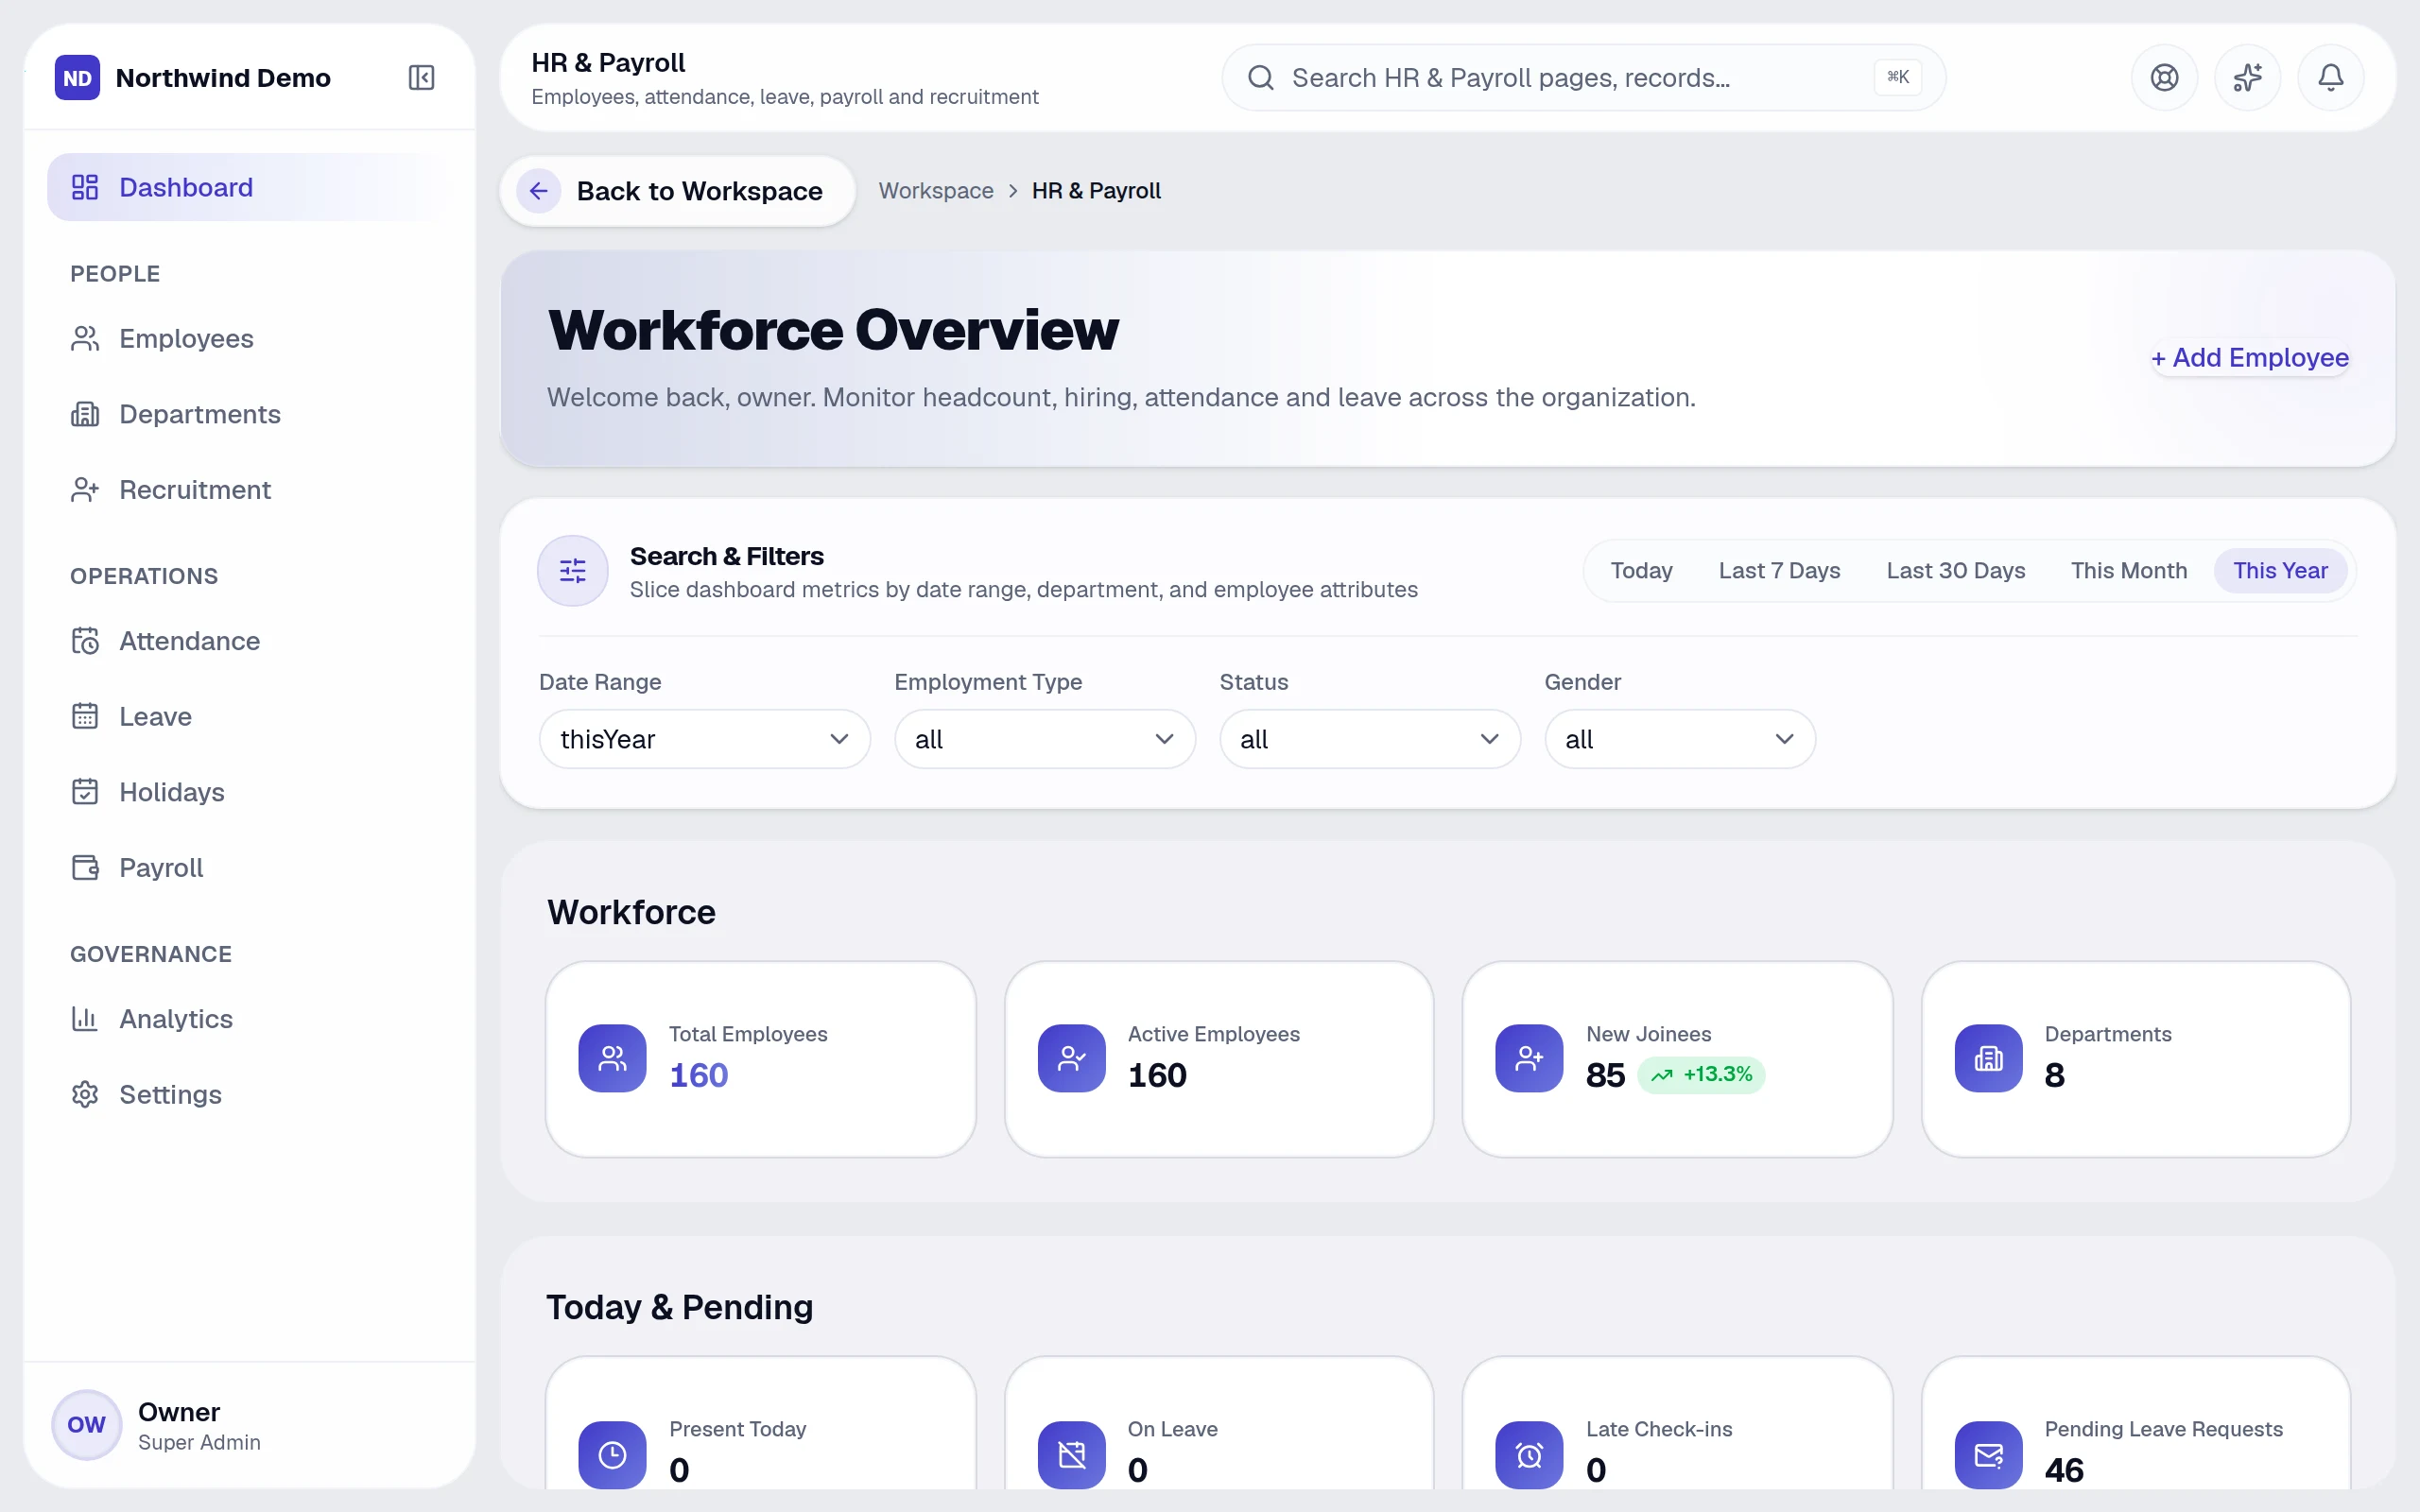The image size is (2420, 1512).
Task: Open the Employment Type dropdown
Action: [1044, 739]
